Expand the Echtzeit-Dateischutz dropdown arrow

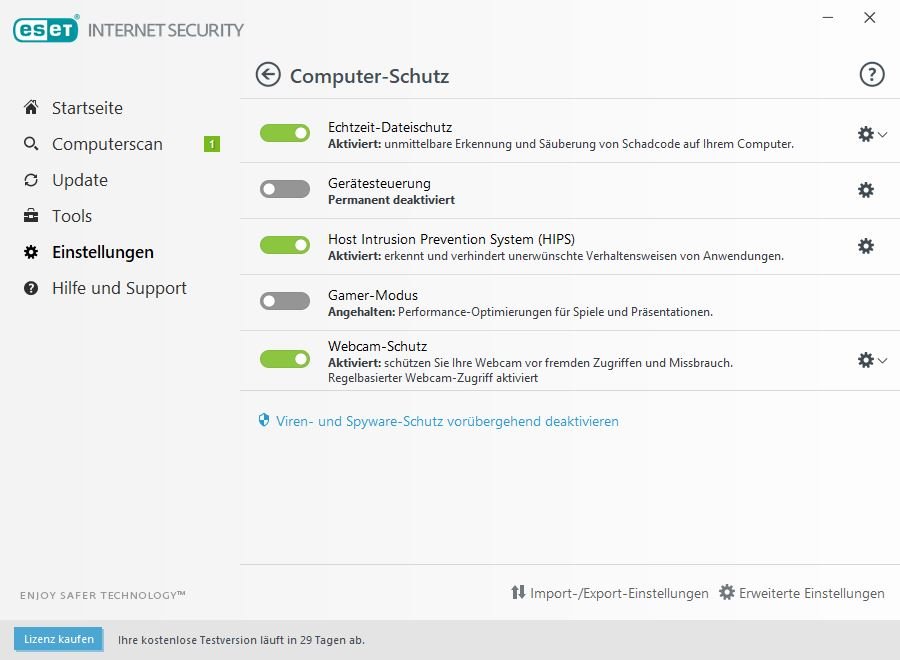pyautogui.click(x=883, y=134)
